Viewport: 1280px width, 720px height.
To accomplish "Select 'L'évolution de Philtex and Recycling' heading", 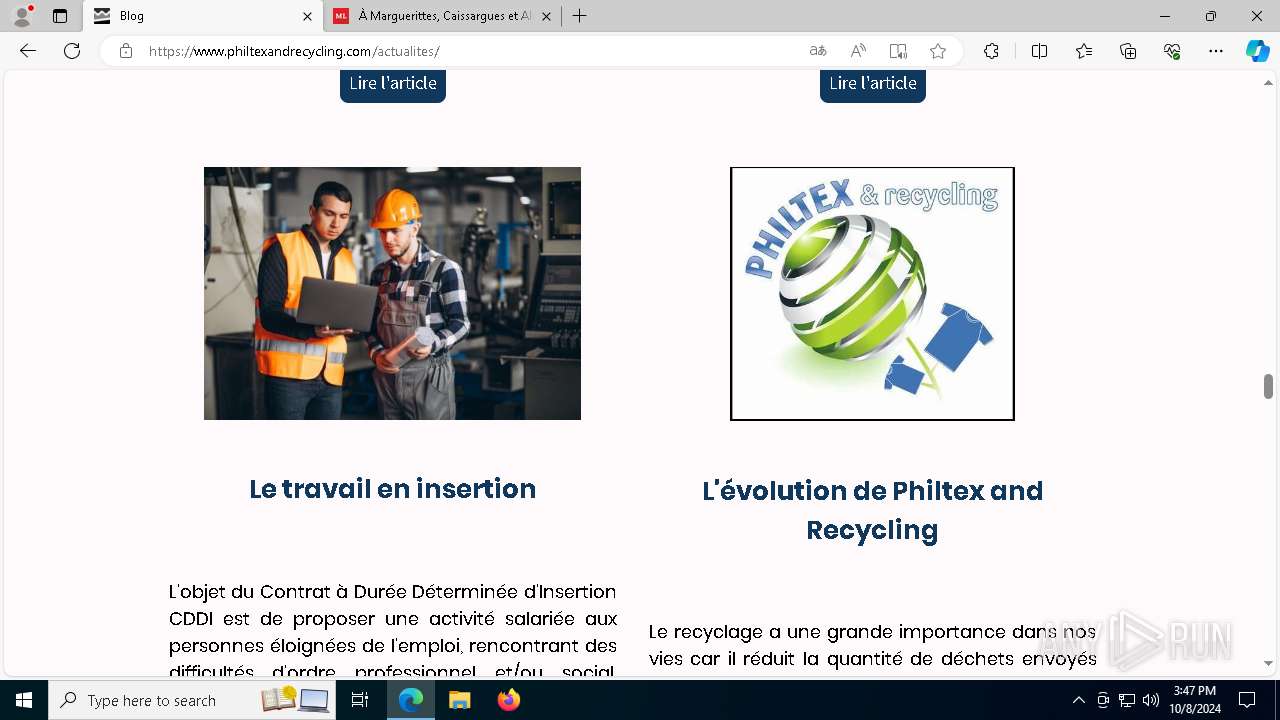I will click(872, 510).
